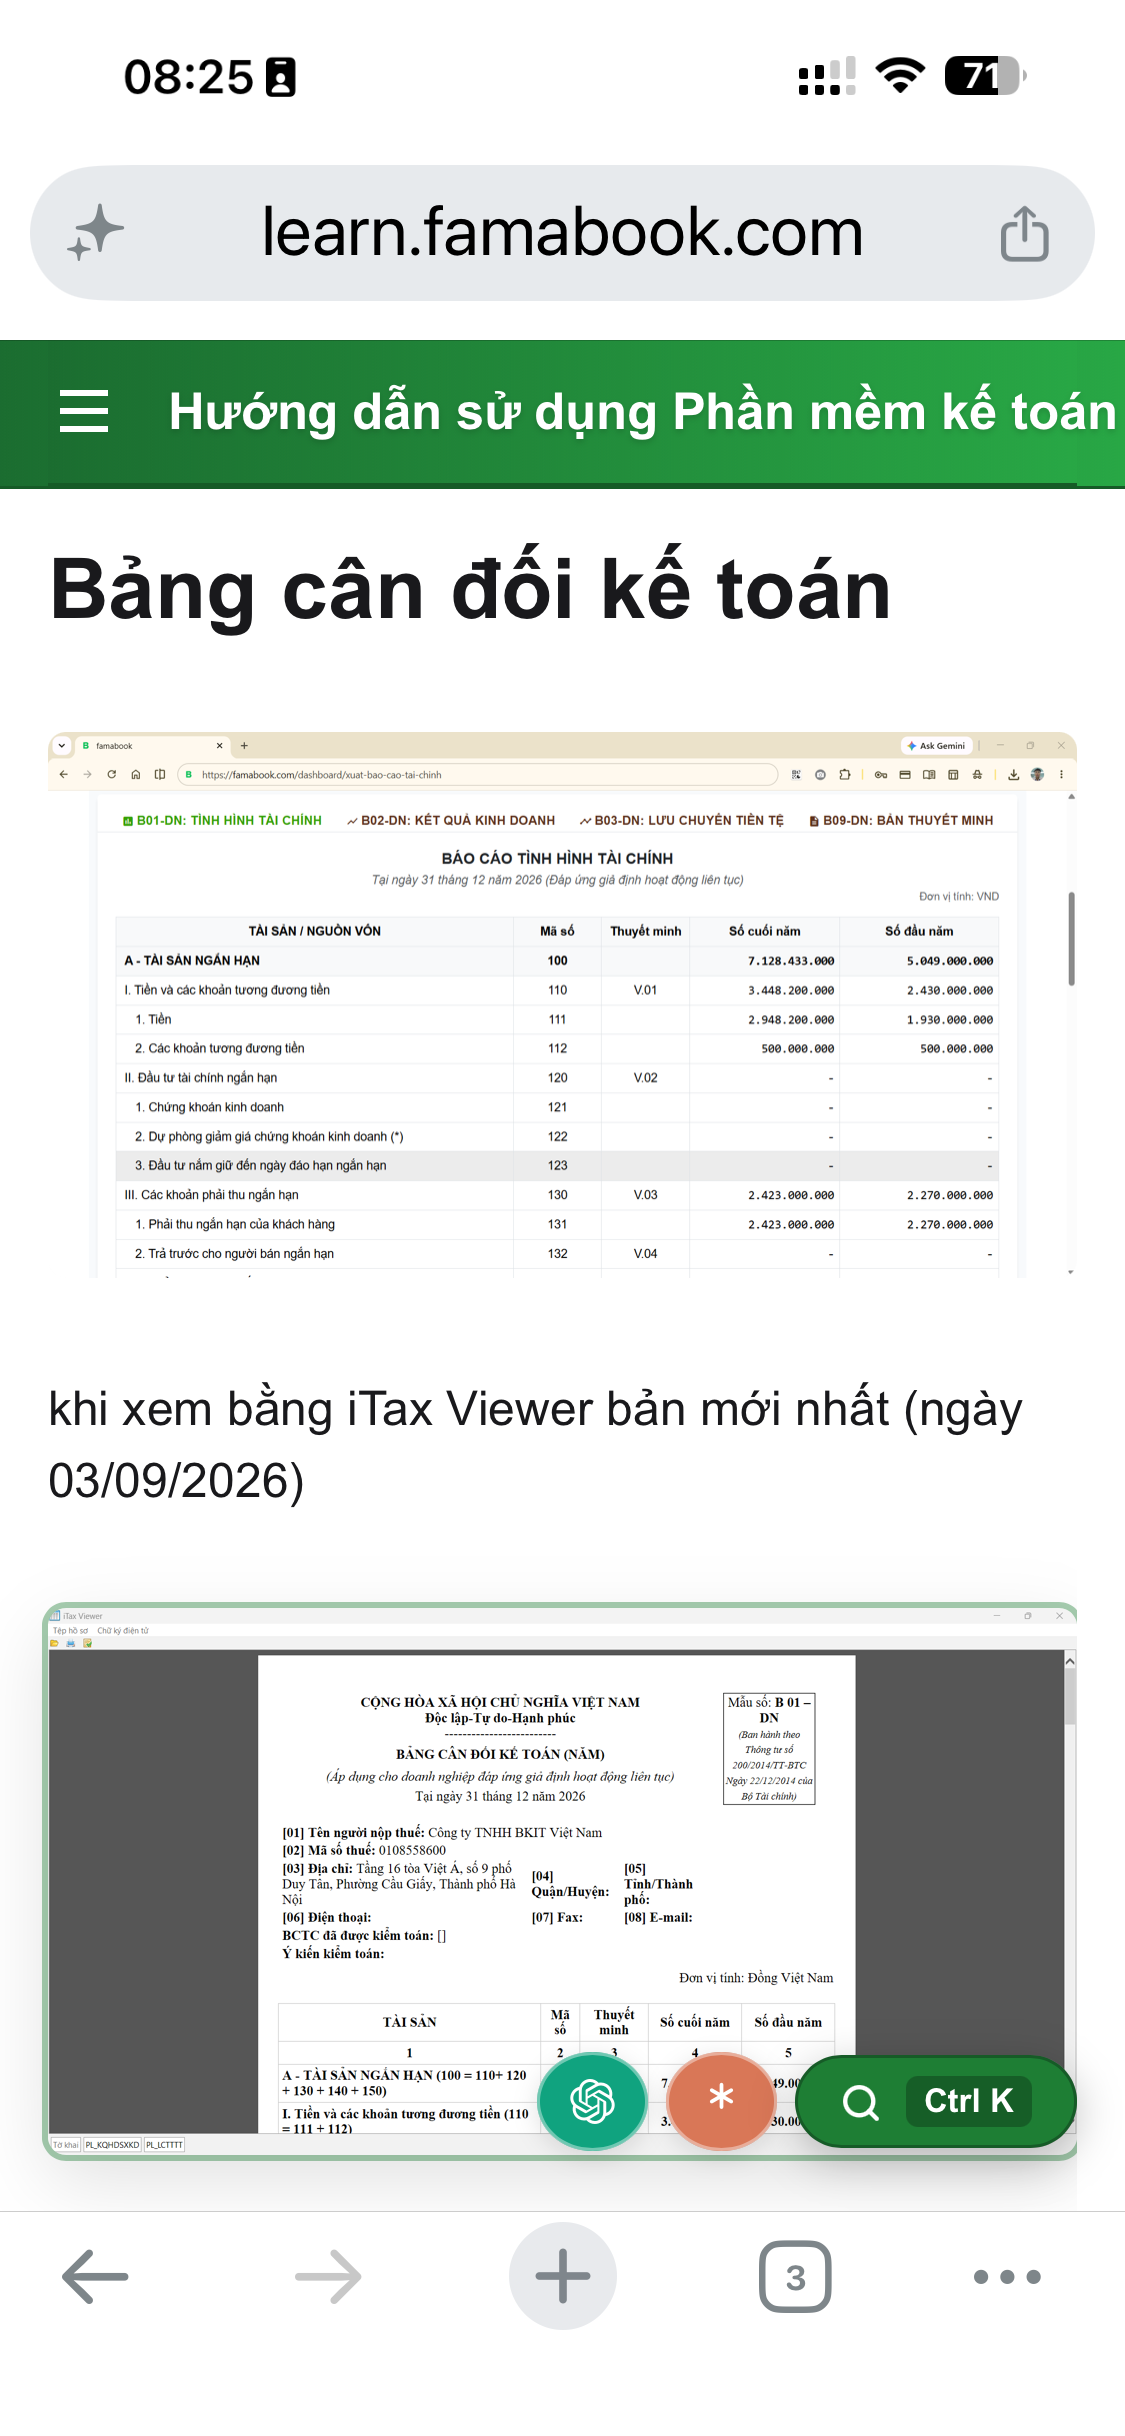Open a new tab with plus button
This screenshot has height=2436, width=1125.
coord(562,2276)
